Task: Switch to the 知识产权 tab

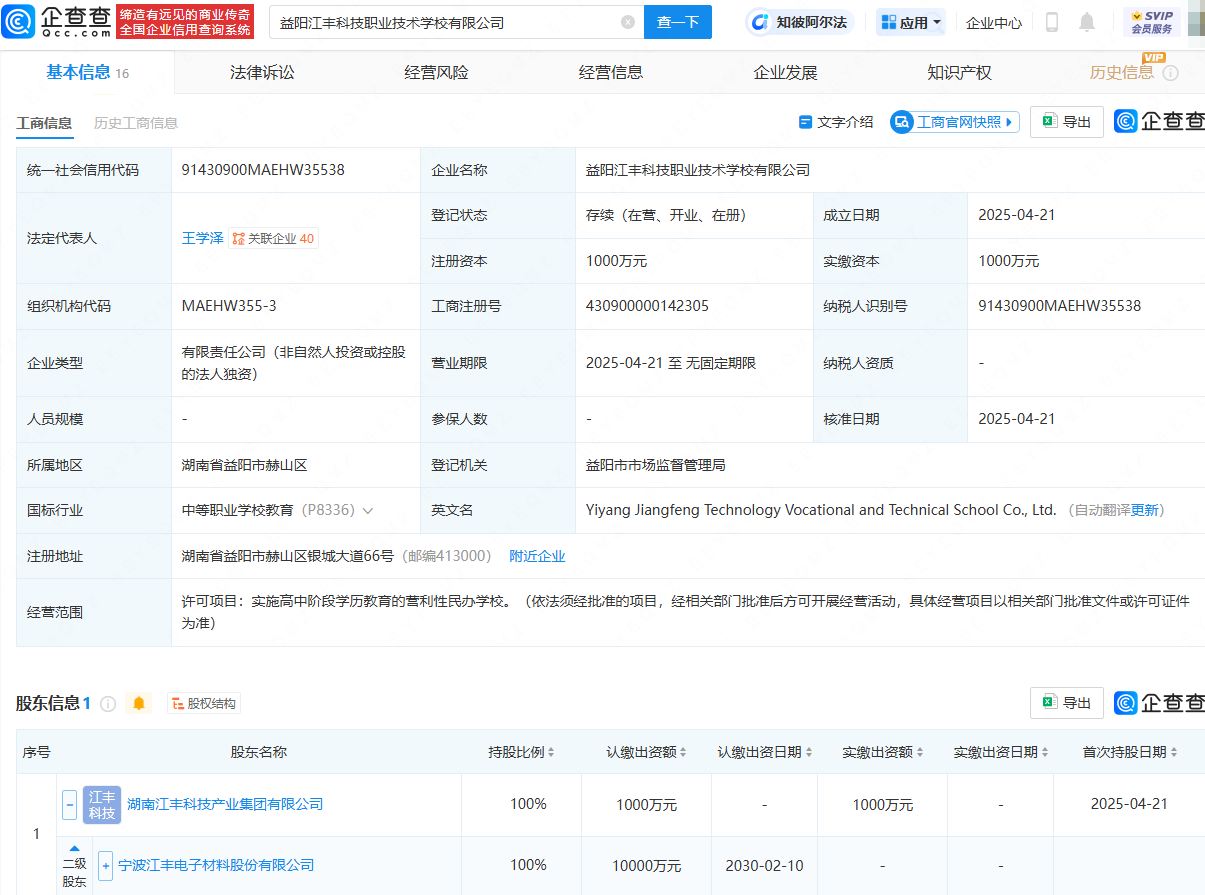Action: (x=959, y=72)
